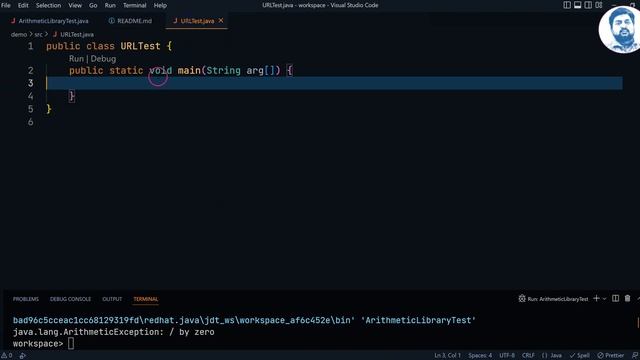Click Debug code lens above main
640x360 pixels.
pos(103,59)
